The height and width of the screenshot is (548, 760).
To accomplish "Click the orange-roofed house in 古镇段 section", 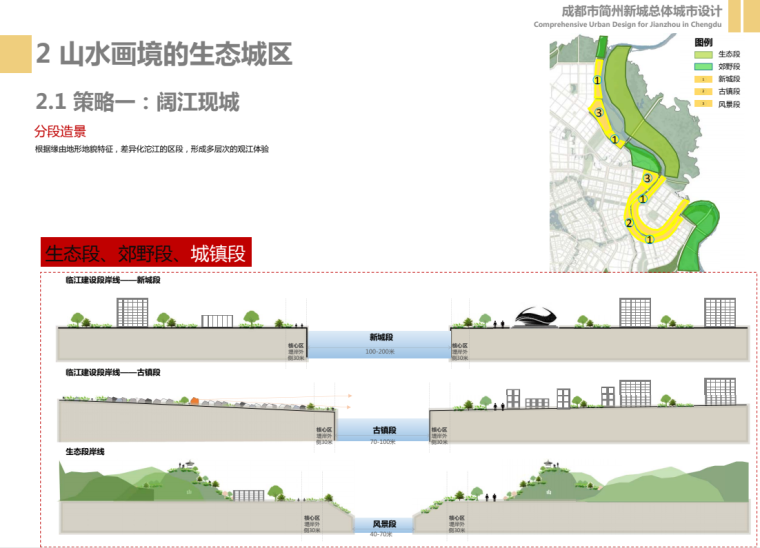I will pyautogui.click(x=197, y=398).
